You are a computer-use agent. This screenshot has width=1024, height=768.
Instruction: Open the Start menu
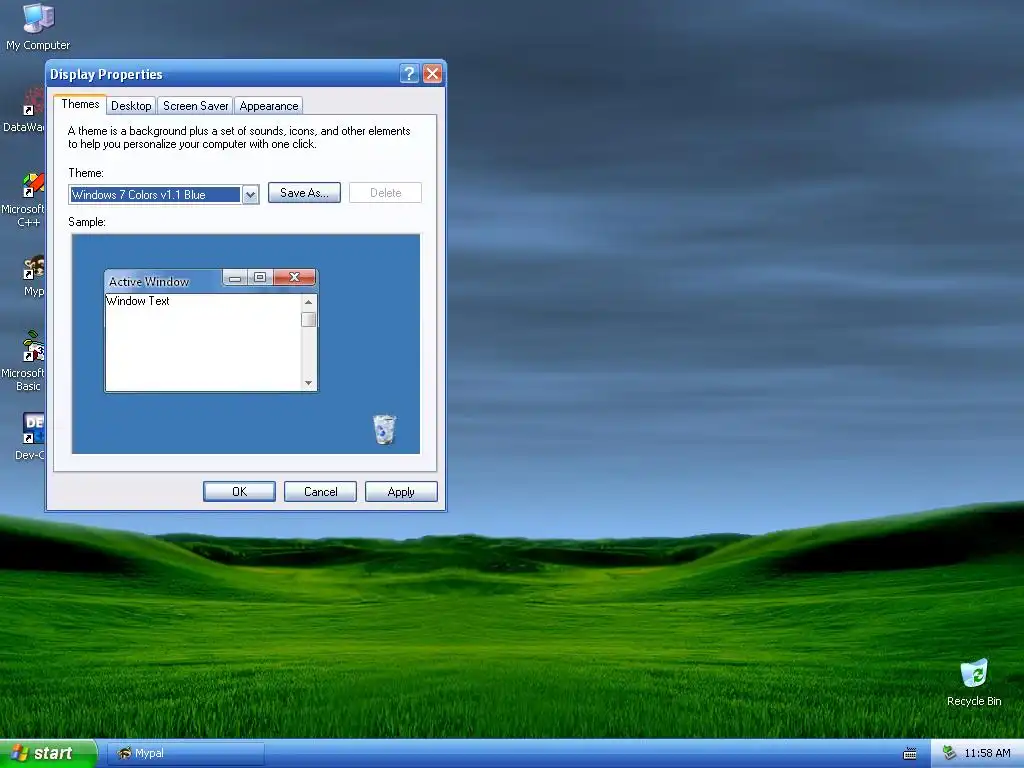48,753
